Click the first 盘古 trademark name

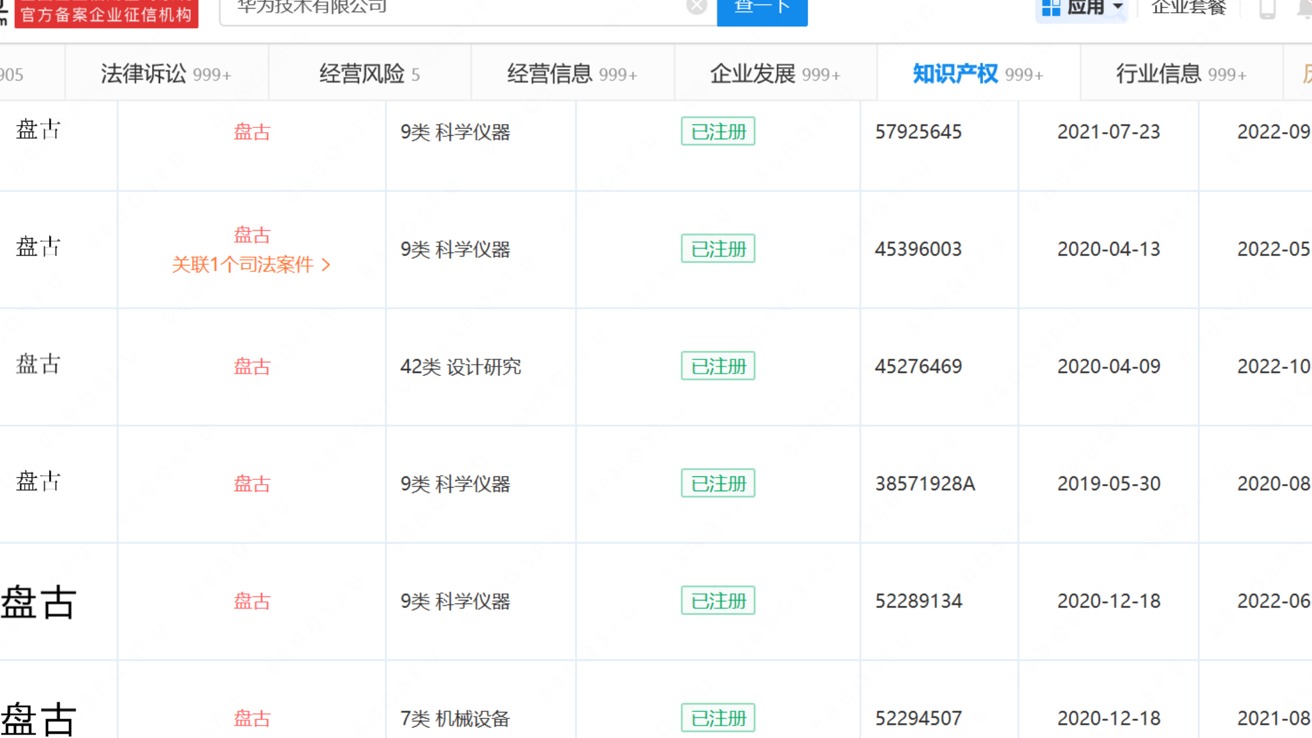click(x=251, y=131)
